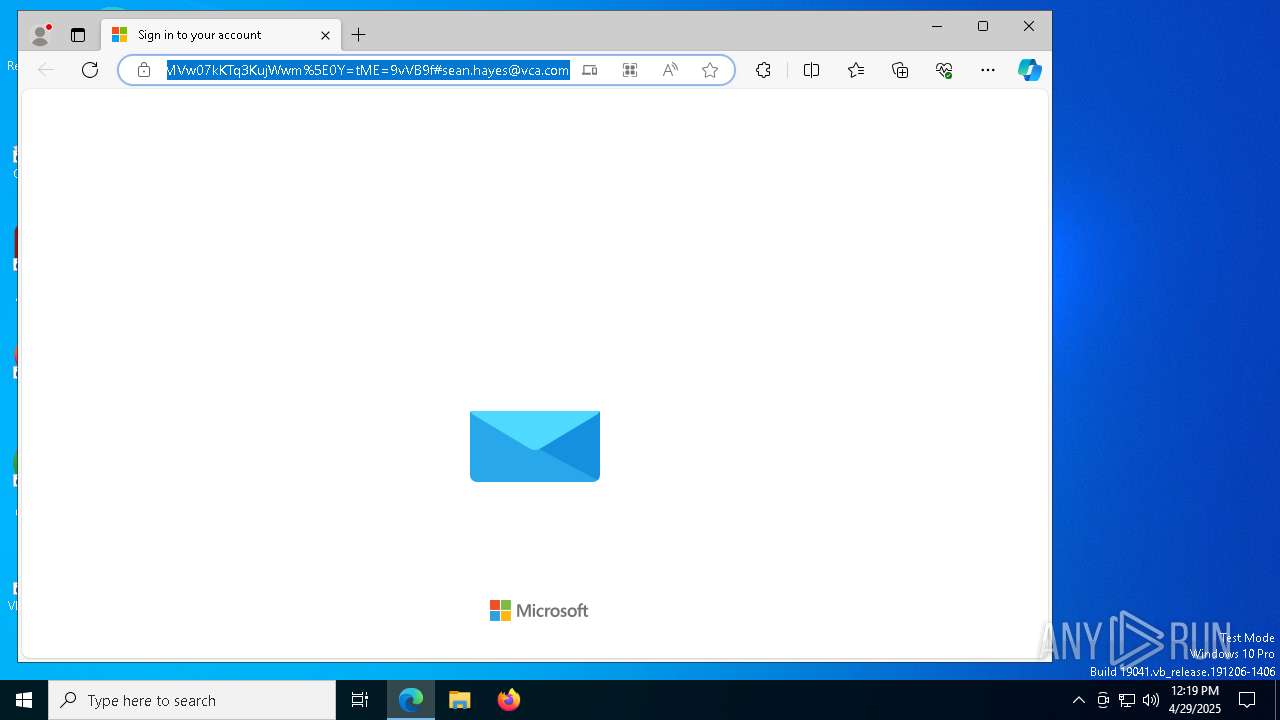Show hidden system tray icons
Screen dimensions: 1280x720
click(1078, 700)
